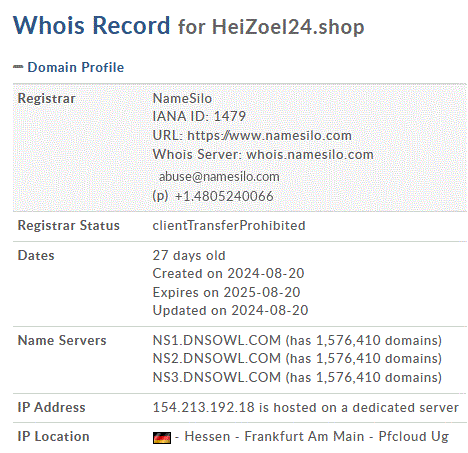Click the NS3.DNSOWL.COM name server
This screenshot has height=453, width=468.
coord(217,377)
